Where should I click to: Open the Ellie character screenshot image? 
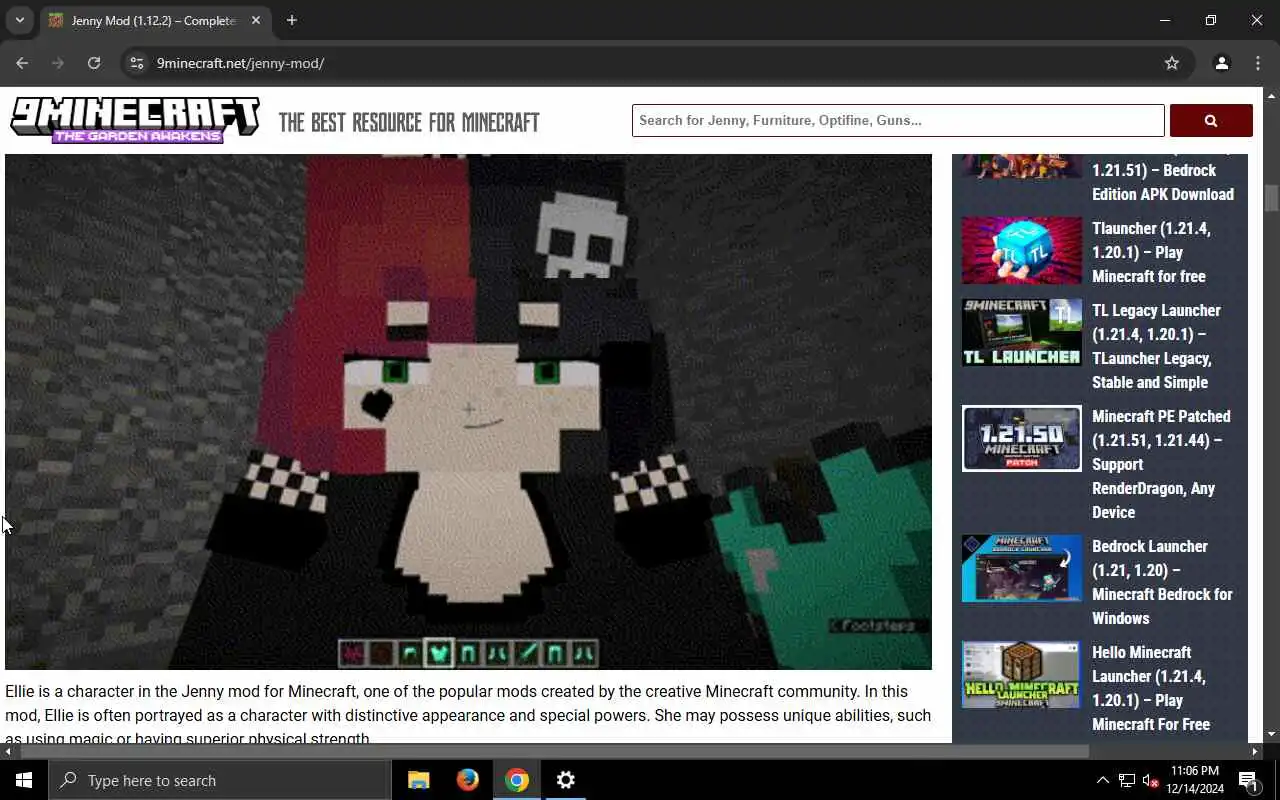pos(468,411)
